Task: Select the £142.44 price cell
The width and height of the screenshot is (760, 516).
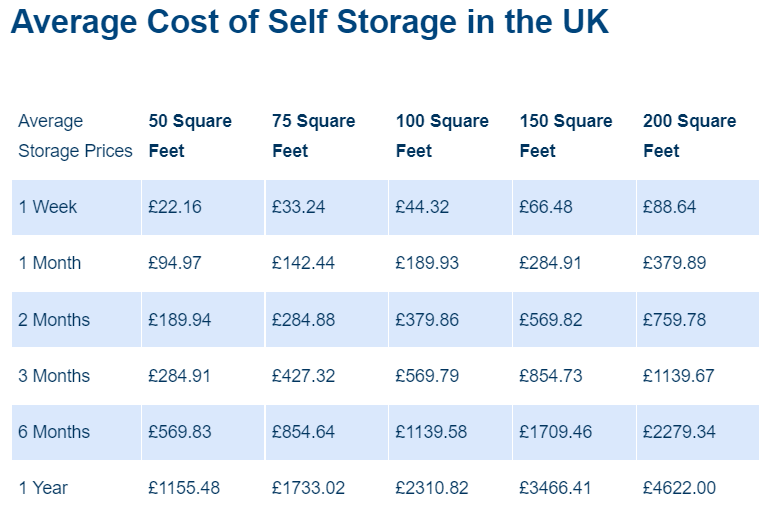Action: (x=303, y=263)
